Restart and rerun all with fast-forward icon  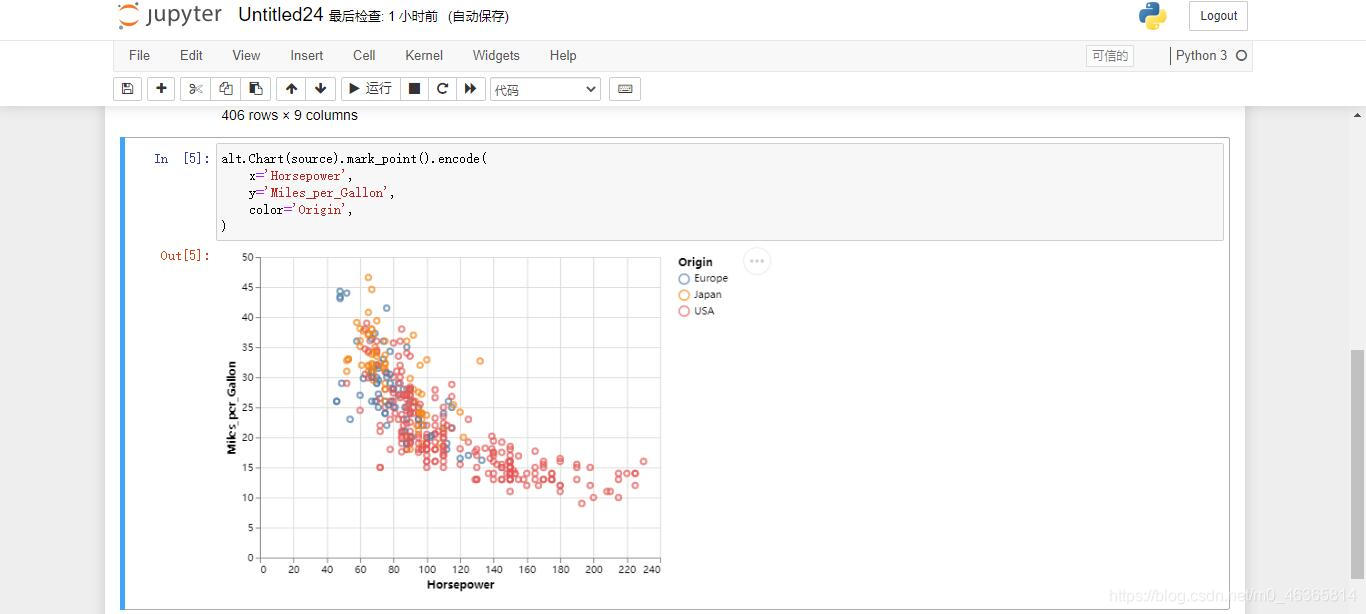click(470, 89)
